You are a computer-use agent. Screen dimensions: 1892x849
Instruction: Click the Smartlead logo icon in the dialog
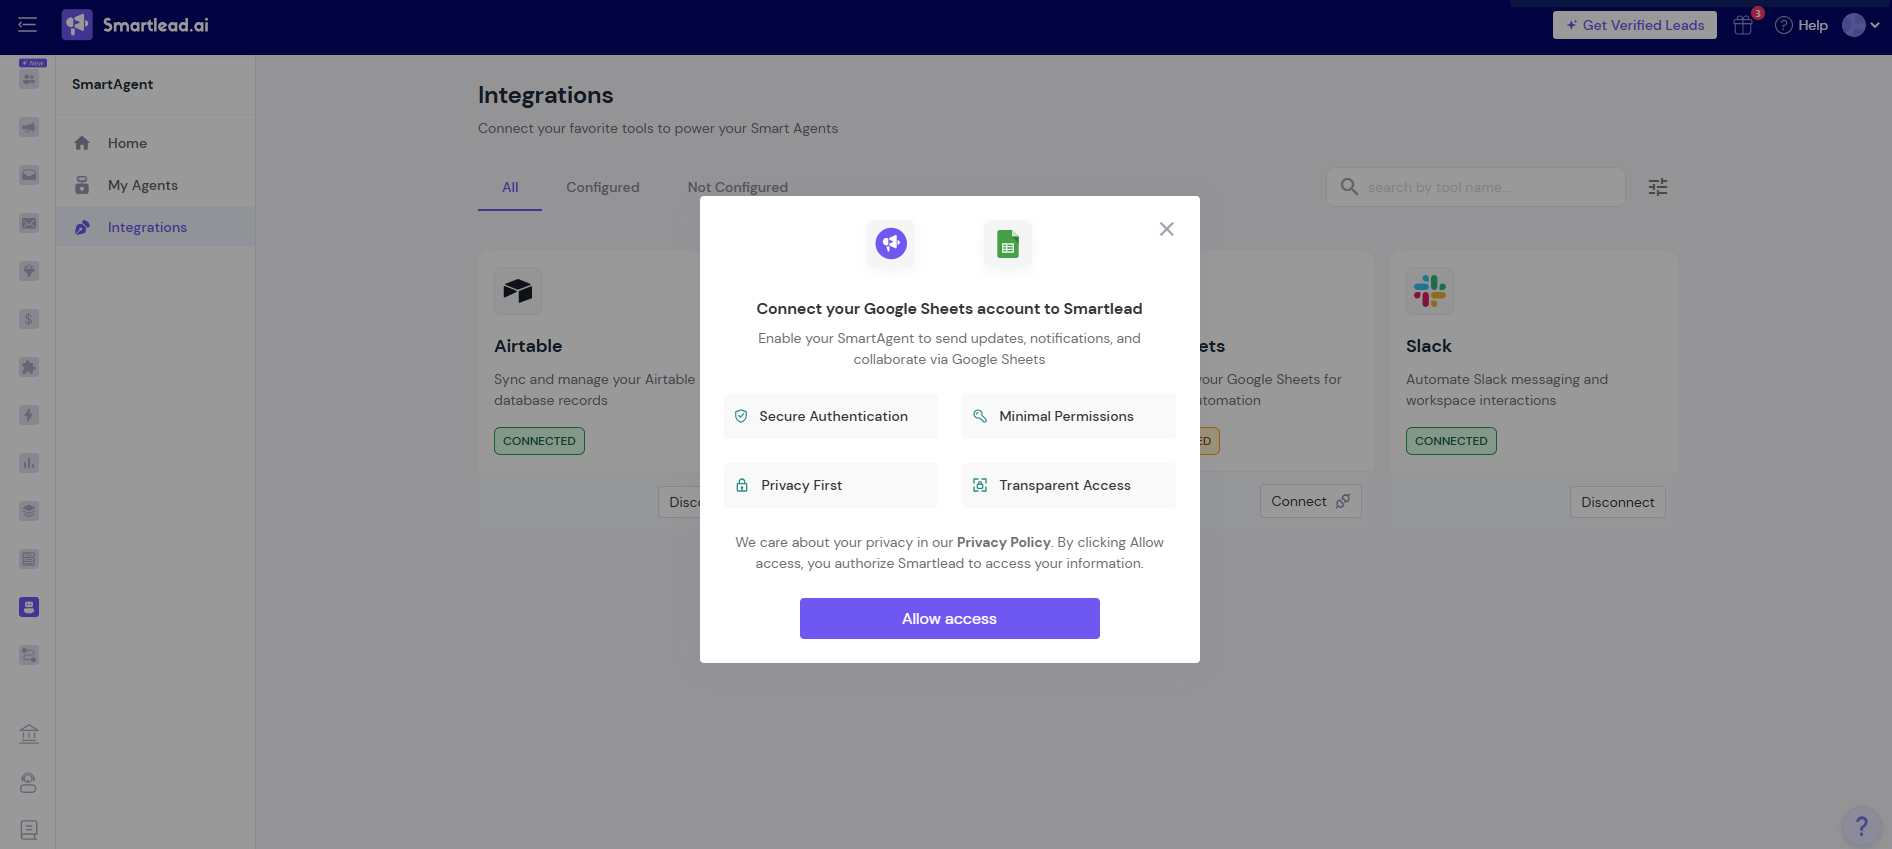click(891, 243)
